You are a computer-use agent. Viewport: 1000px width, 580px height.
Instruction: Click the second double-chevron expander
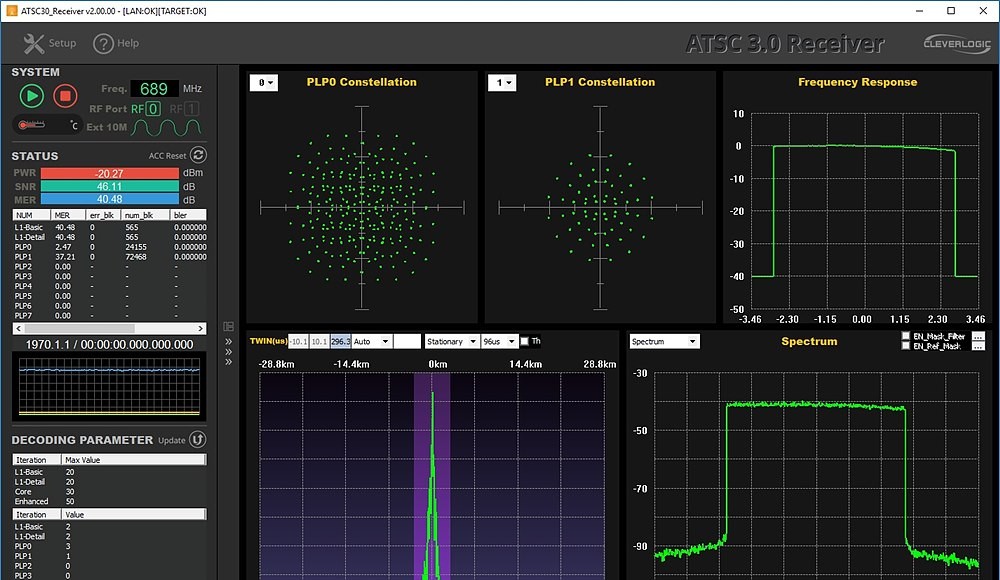tap(228, 352)
